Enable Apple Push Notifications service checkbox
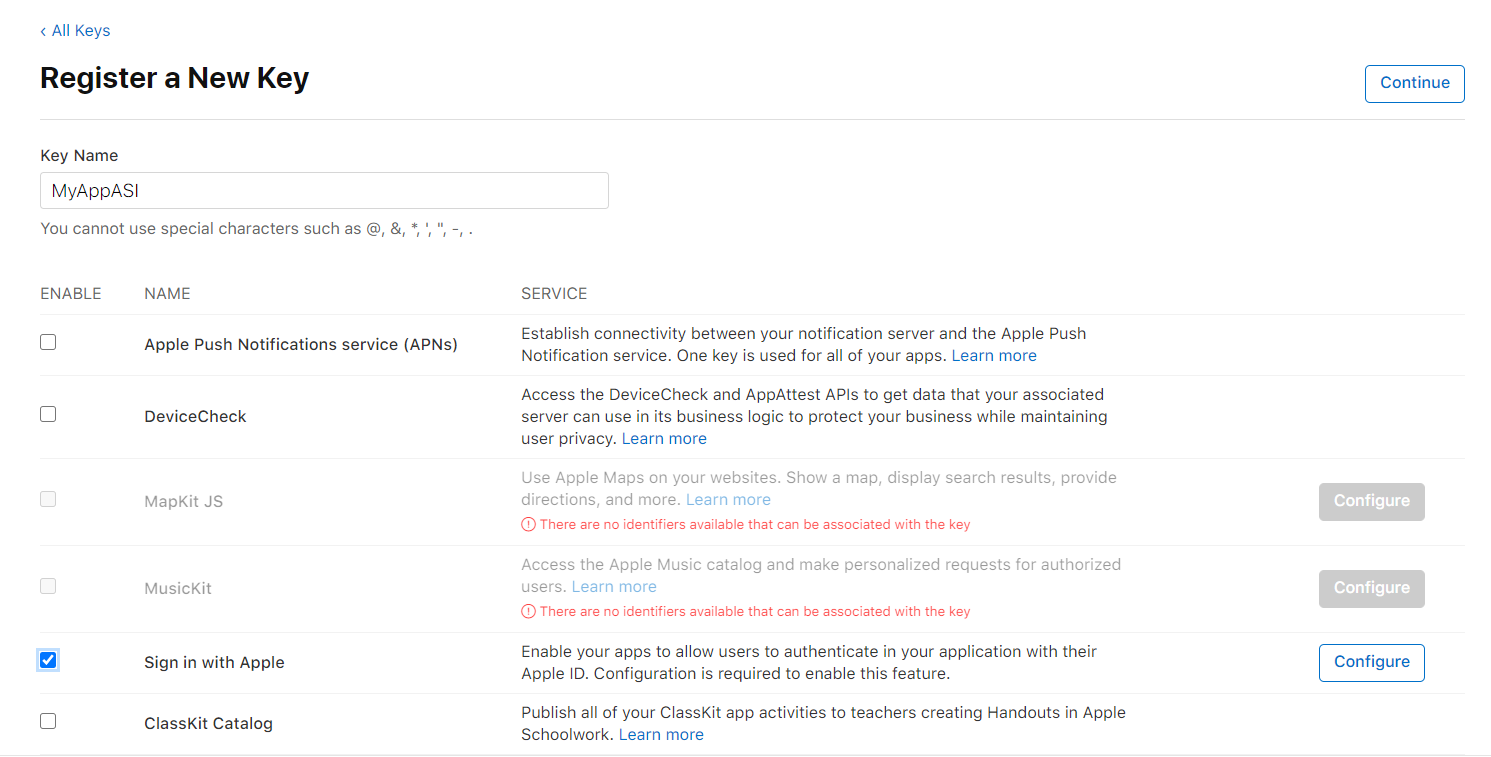This screenshot has height=757, width=1491. pos(48,342)
